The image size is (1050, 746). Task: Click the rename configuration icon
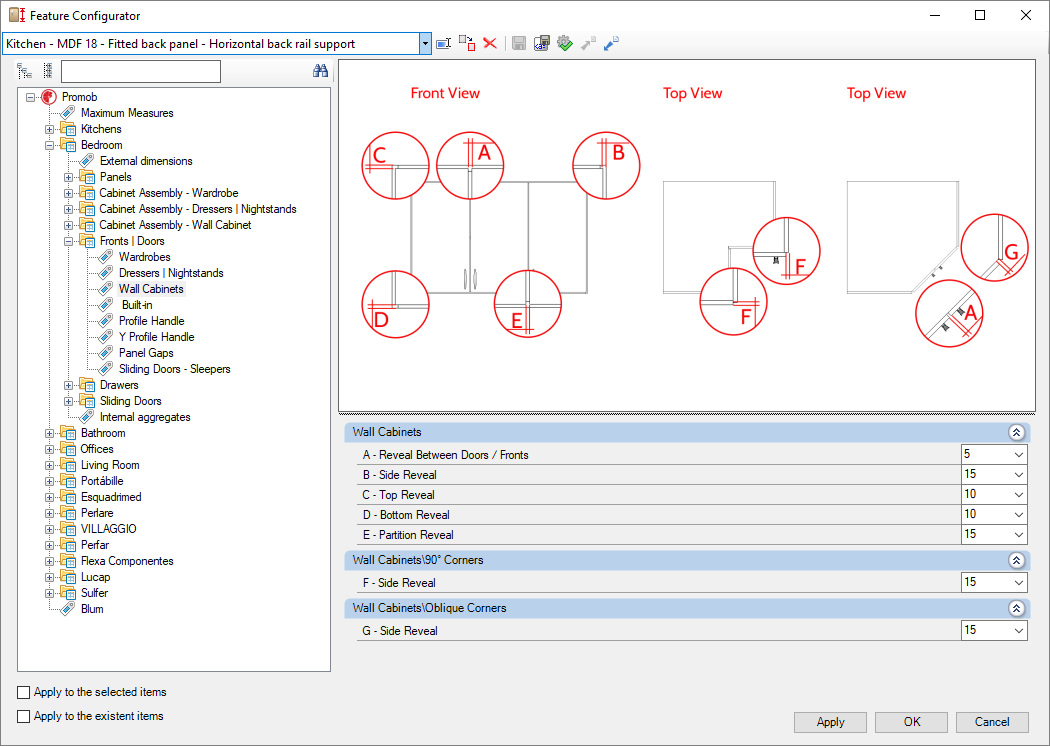pos(443,44)
